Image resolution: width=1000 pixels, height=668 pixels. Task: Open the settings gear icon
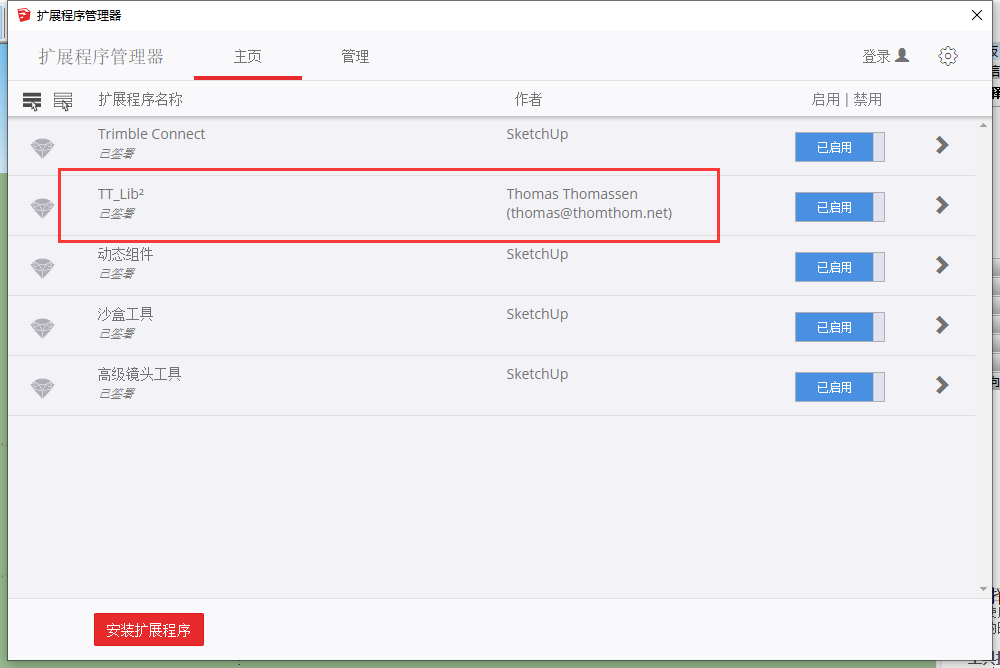pos(947,56)
